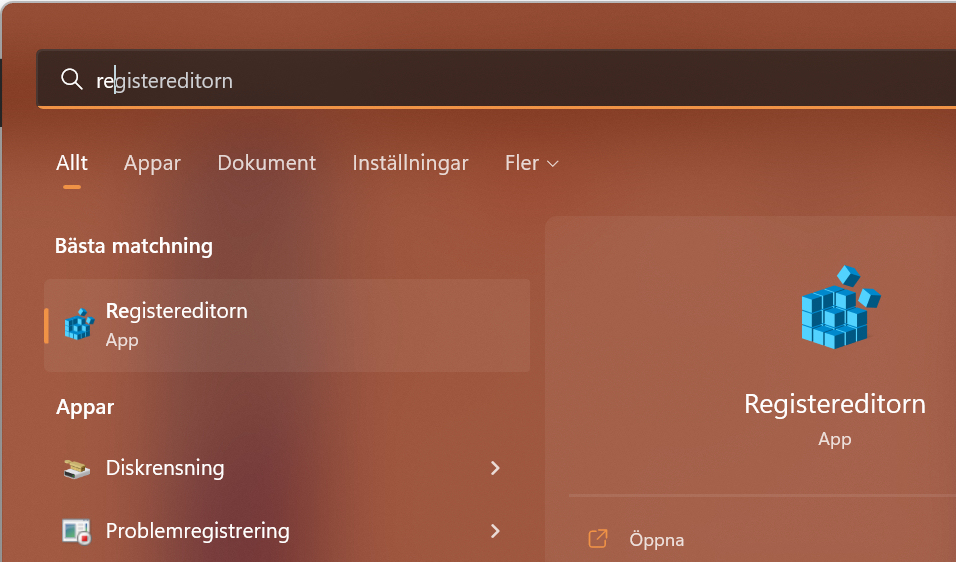956x562 pixels.
Task: Expand the Fler dropdown menu
Action: tap(532, 163)
